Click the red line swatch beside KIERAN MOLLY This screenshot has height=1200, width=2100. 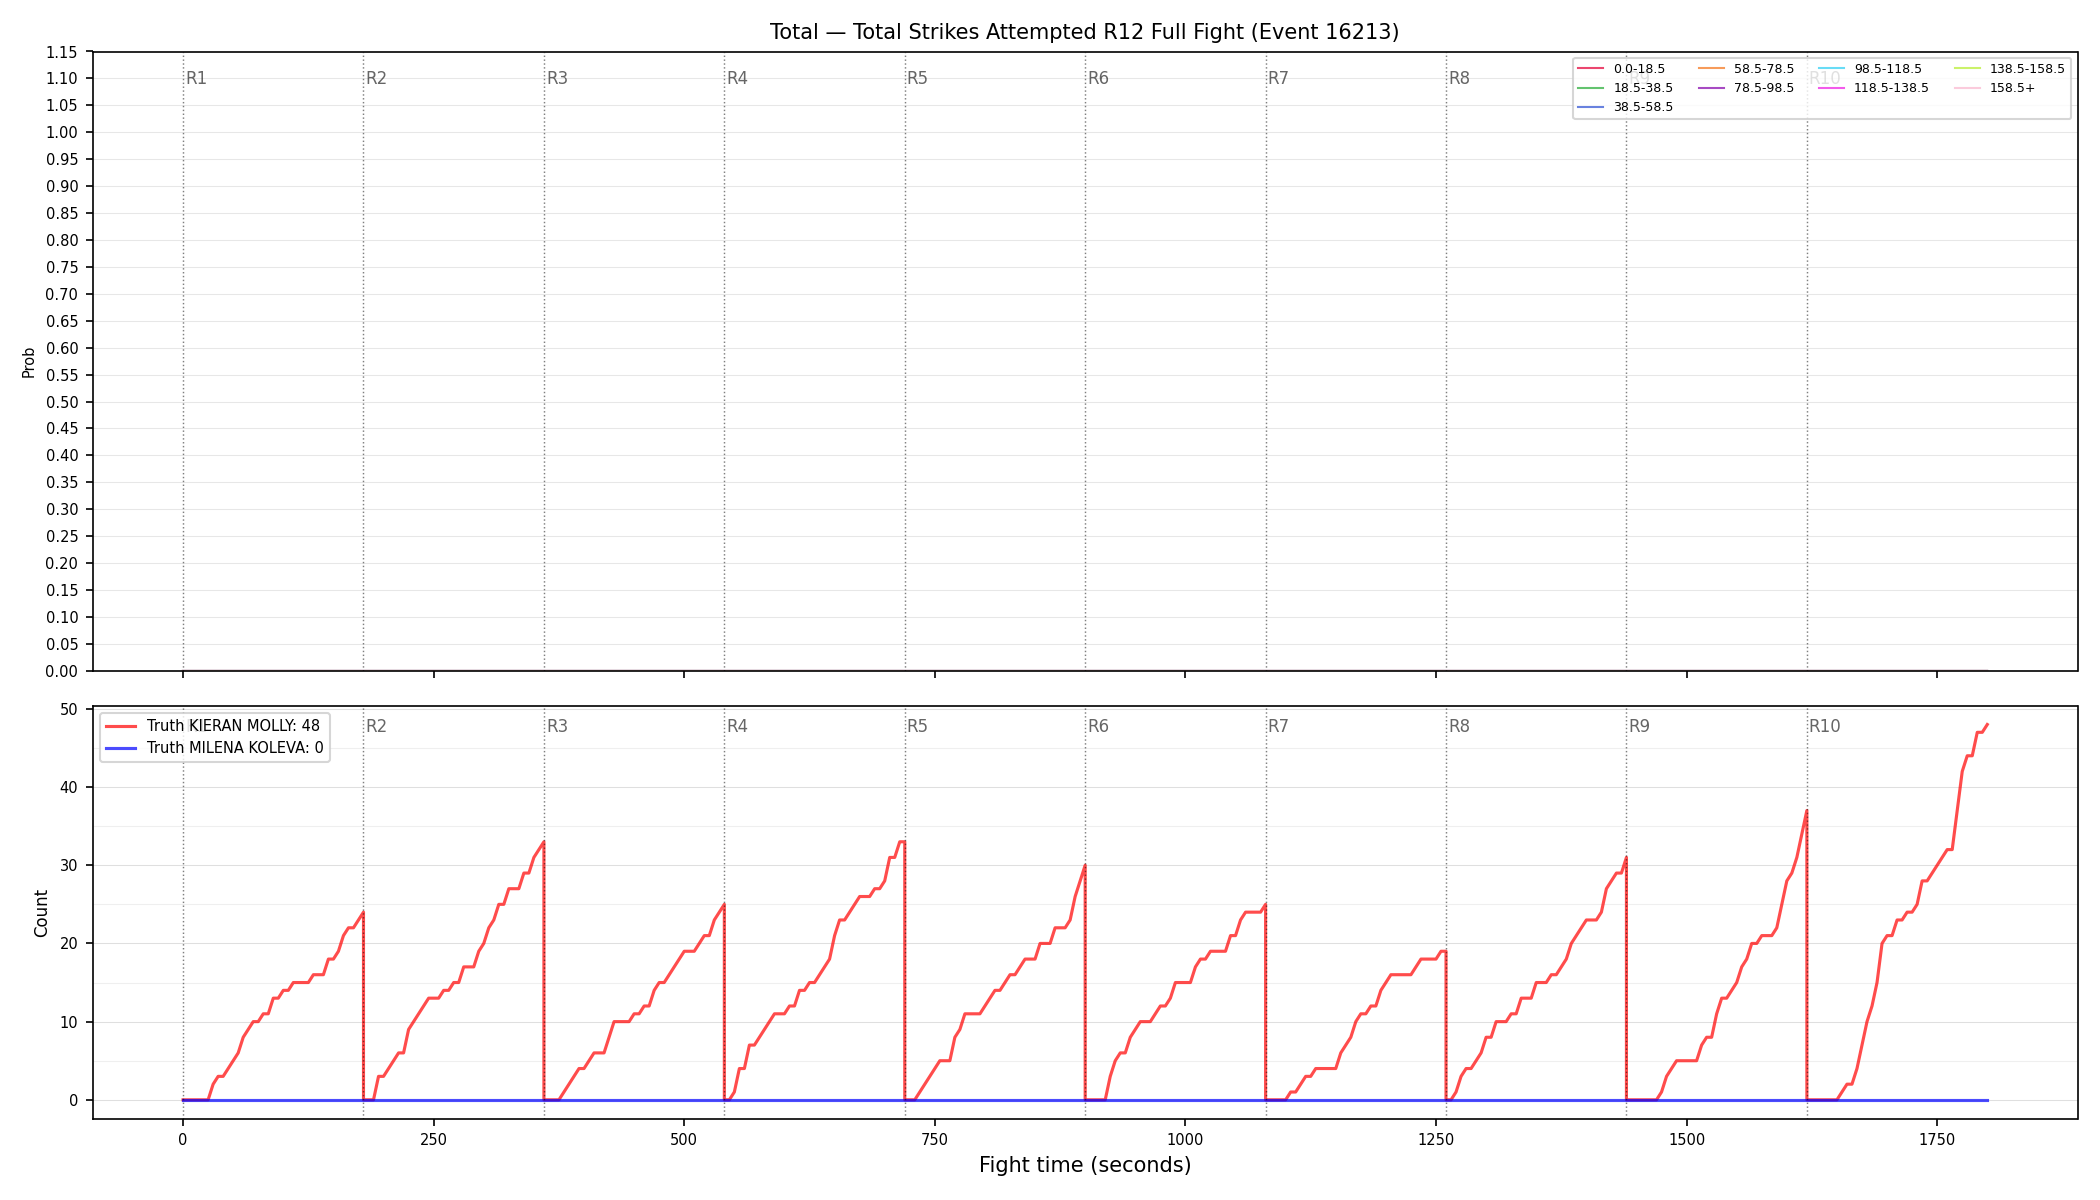(x=122, y=726)
